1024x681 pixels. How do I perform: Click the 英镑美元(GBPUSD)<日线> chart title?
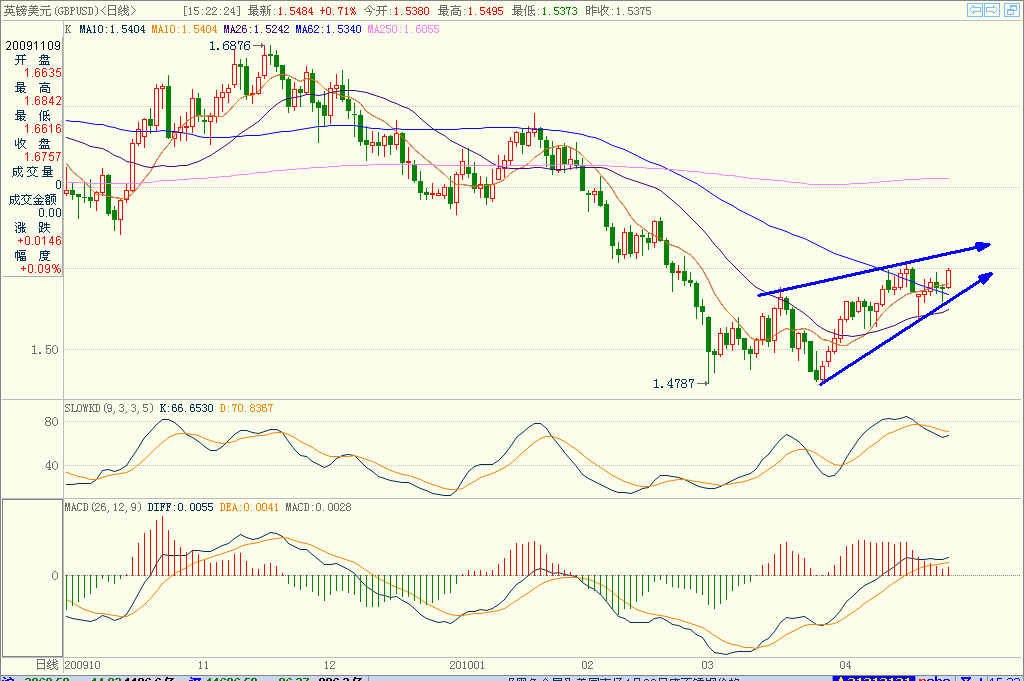click(70, 10)
